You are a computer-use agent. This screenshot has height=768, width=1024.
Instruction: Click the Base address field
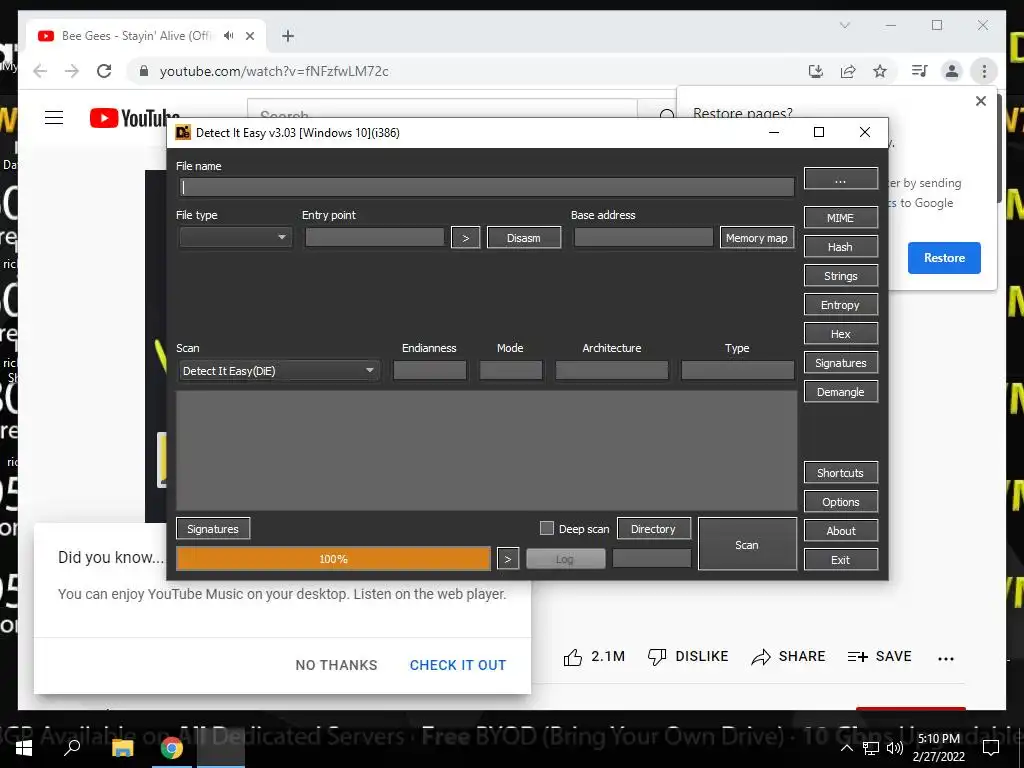click(x=643, y=237)
